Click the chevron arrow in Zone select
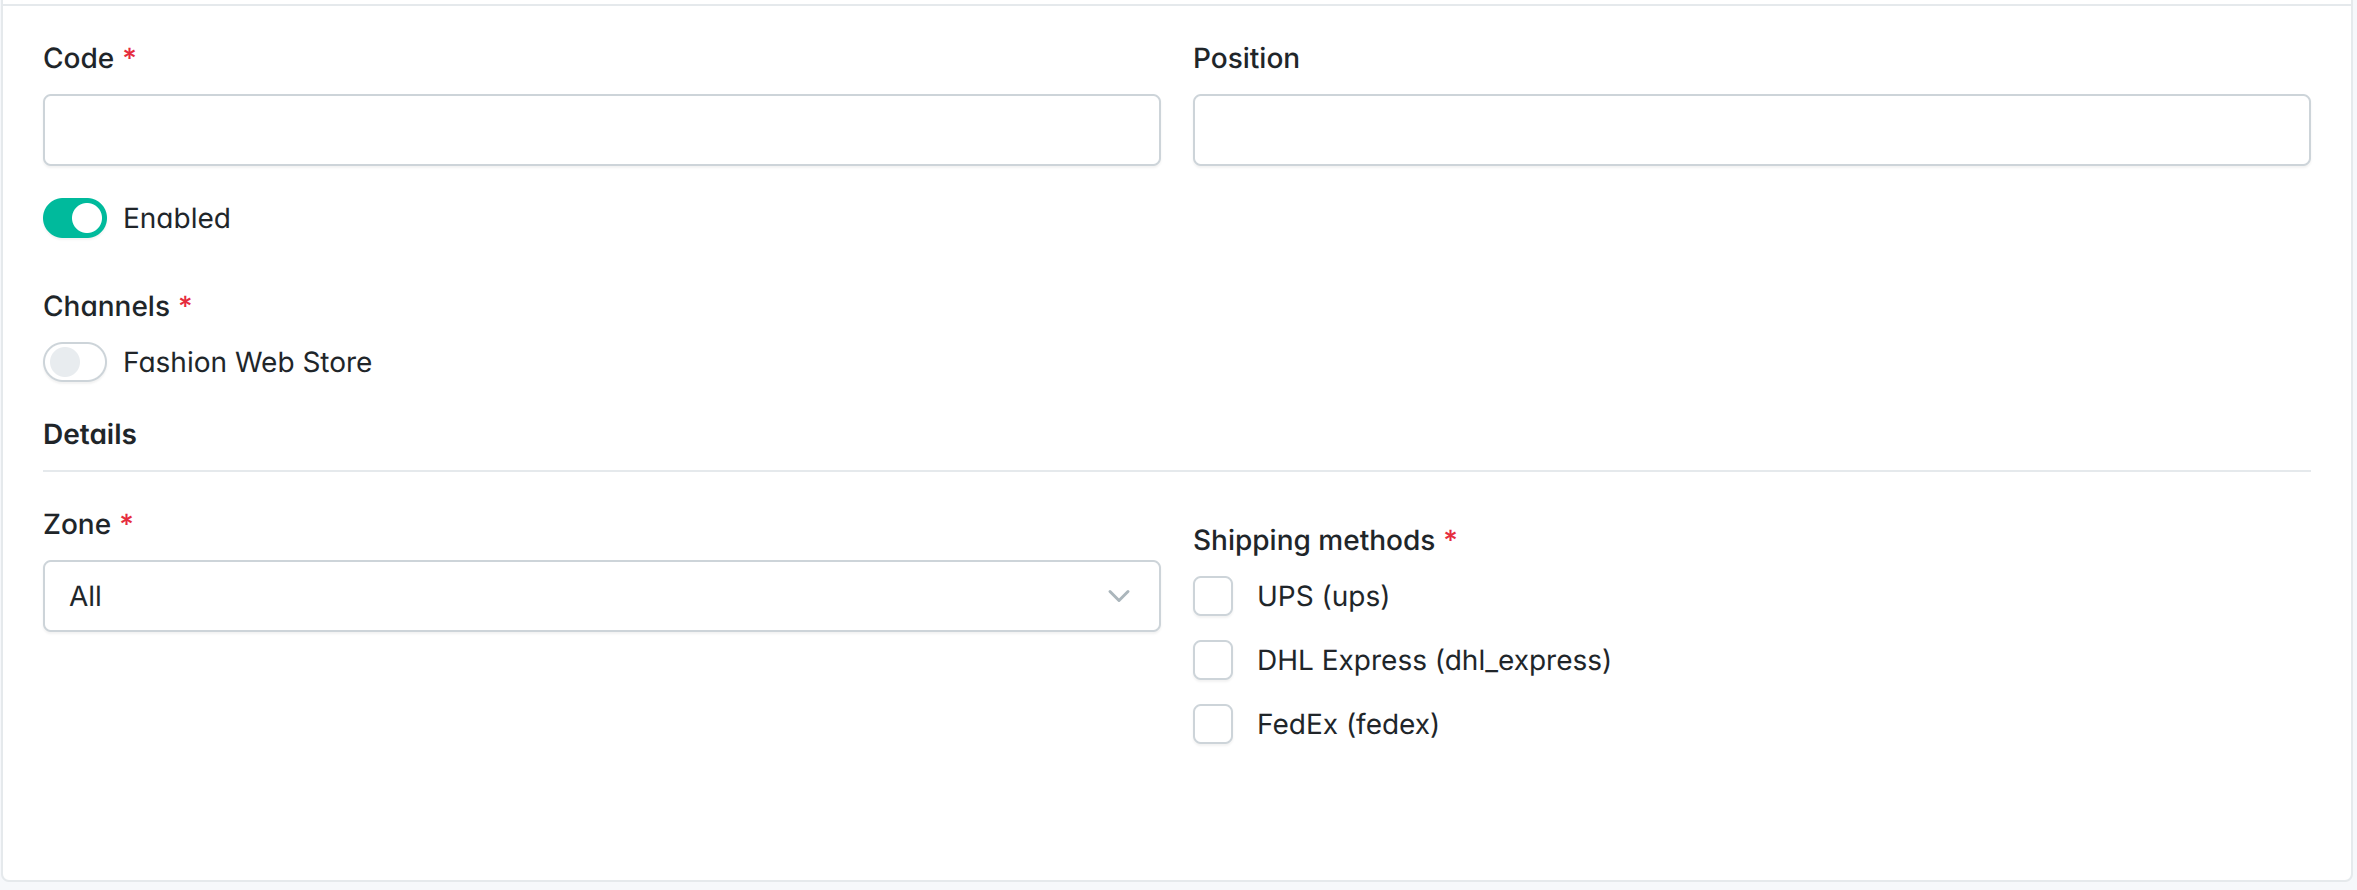This screenshot has width=2357, height=890. [1119, 596]
